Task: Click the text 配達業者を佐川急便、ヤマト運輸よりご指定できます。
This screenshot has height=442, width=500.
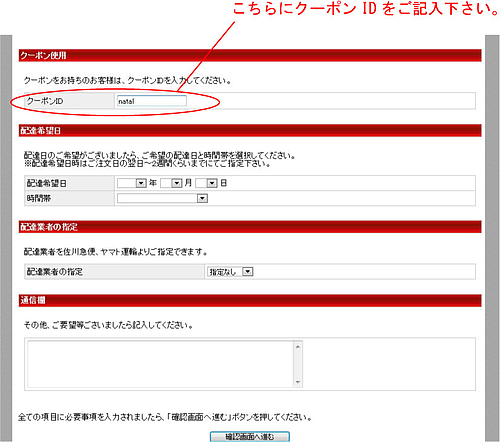Action: (116, 252)
